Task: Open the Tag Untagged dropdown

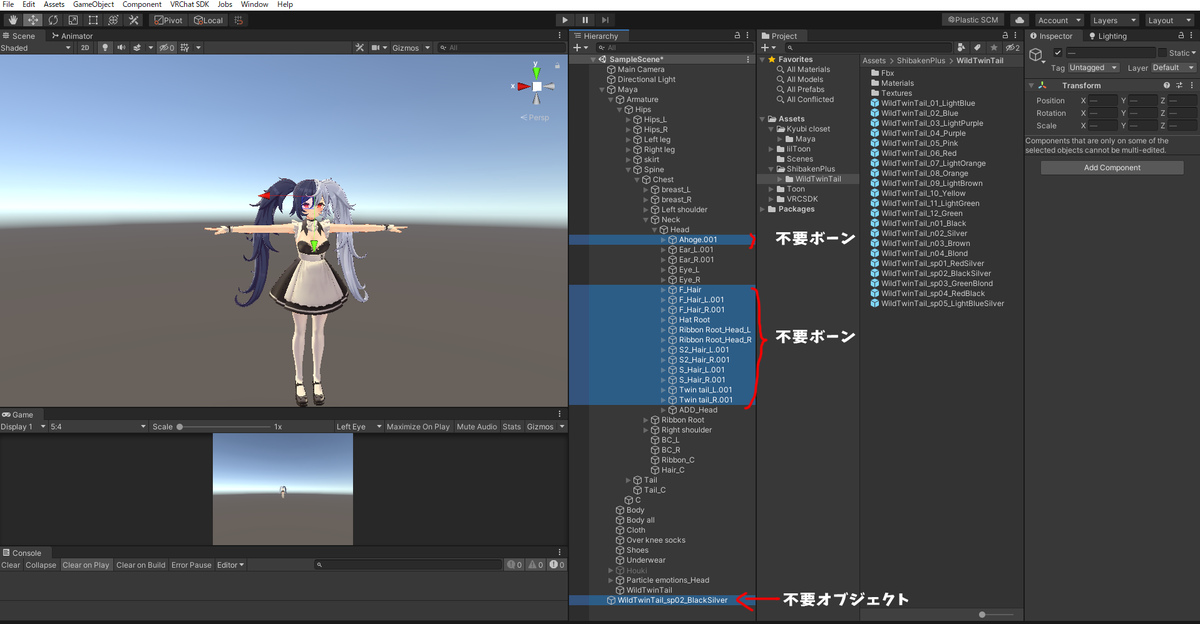Action: click(1094, 68)
